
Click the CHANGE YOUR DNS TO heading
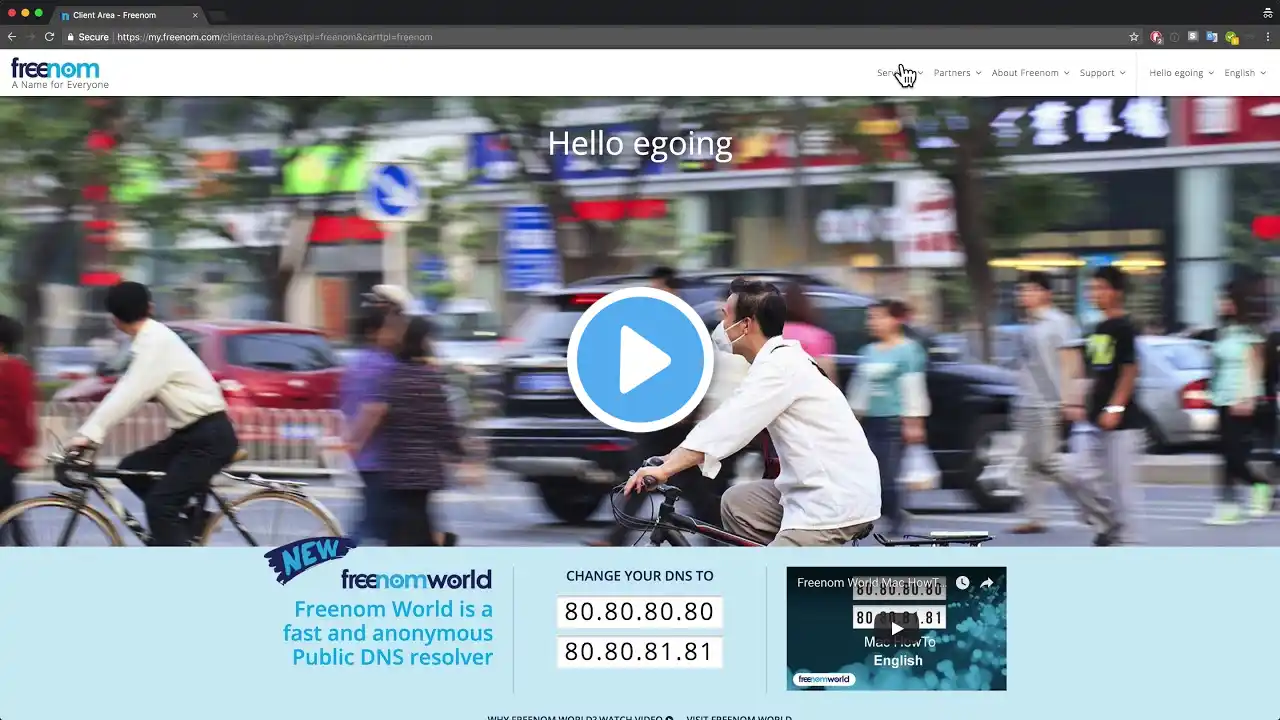(x=640, y=576)
